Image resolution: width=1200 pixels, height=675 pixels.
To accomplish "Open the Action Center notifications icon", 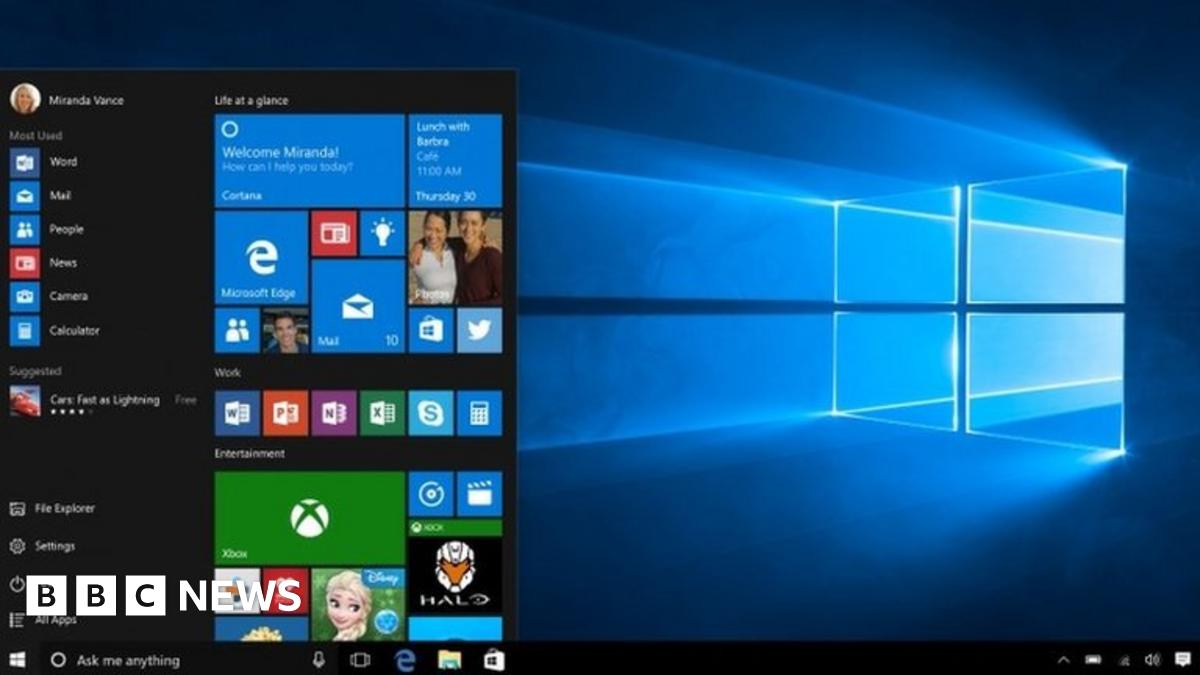I will pyautogui.click(x=1182, y=660).
